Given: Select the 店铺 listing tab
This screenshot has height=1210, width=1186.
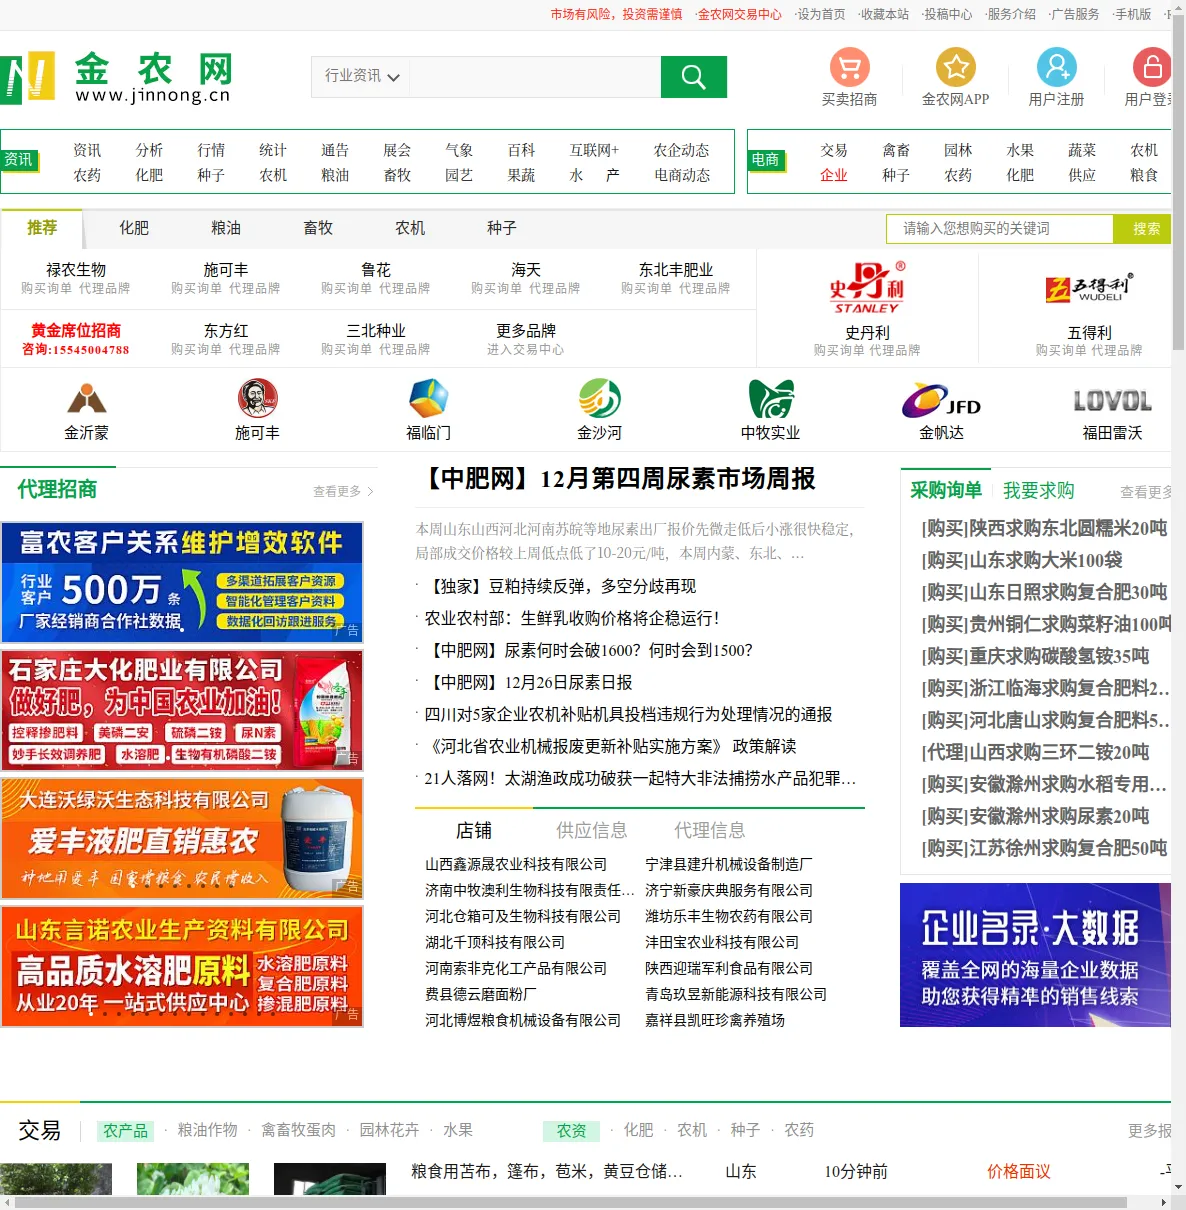Looking at the screenshot, I should (x=474, y=830).
